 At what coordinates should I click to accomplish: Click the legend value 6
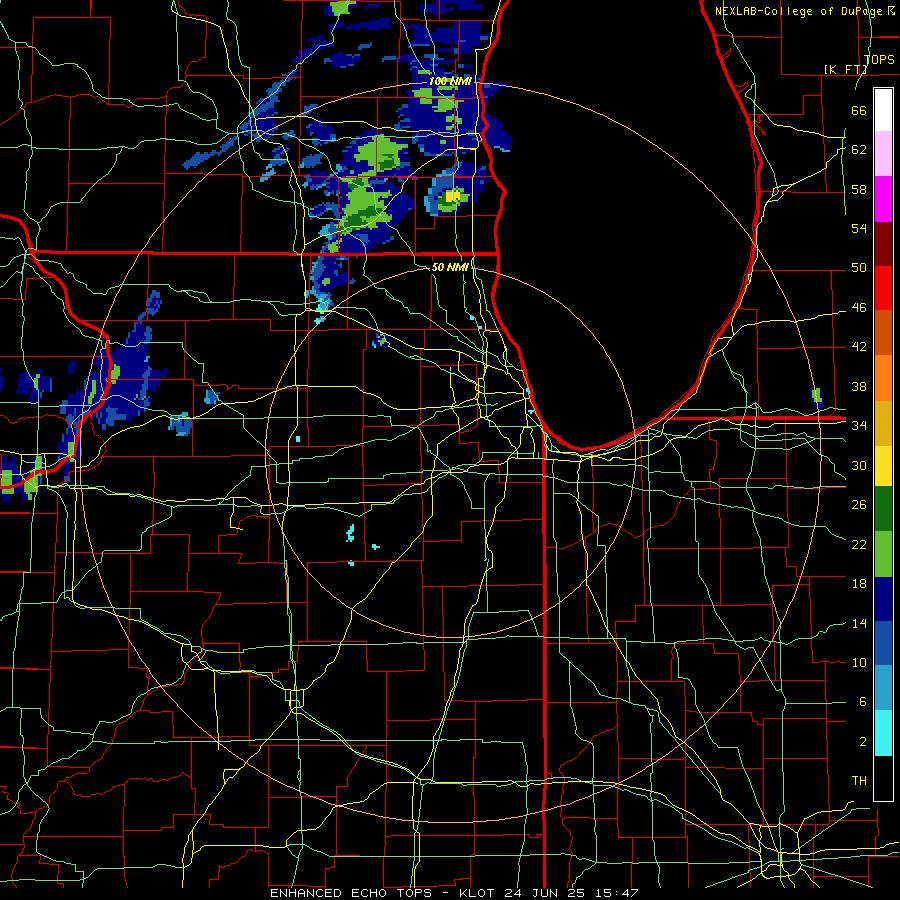click(862, 701)
